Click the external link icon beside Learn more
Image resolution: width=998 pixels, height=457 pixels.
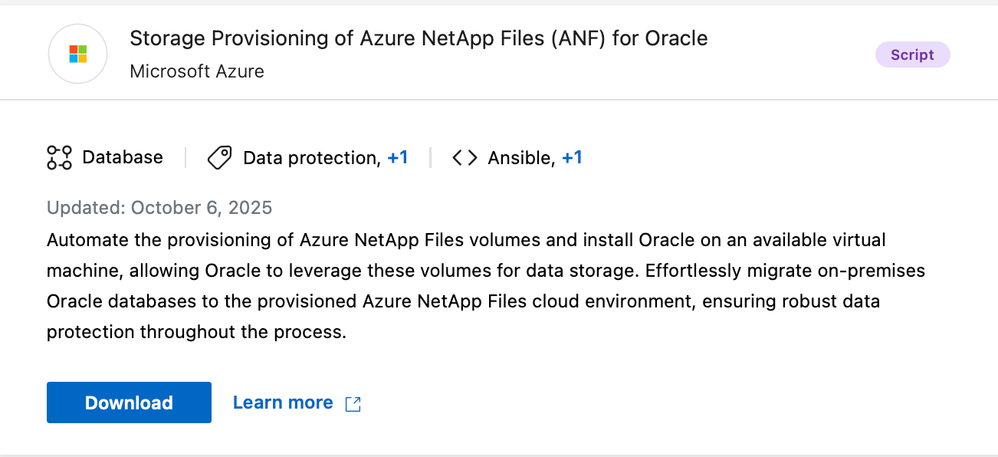353,404
